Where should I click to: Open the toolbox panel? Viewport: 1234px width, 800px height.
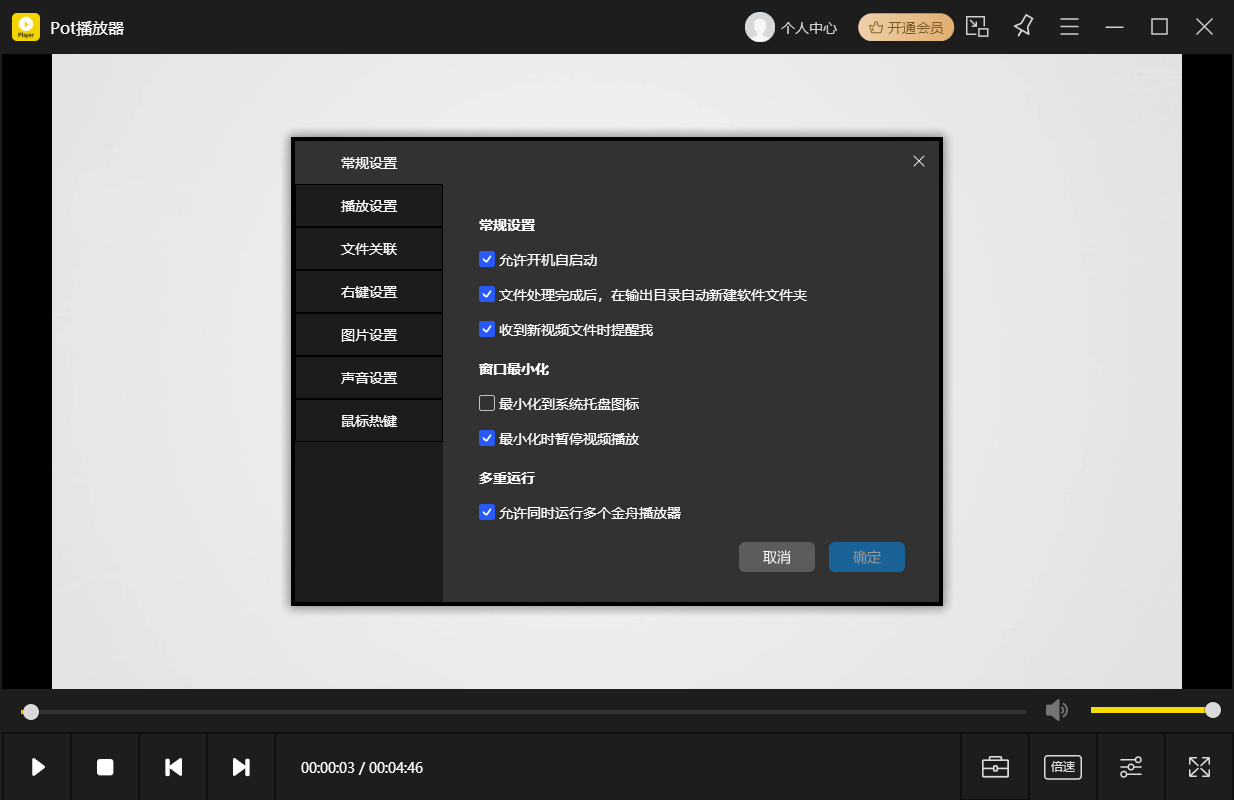pos(995,767)
